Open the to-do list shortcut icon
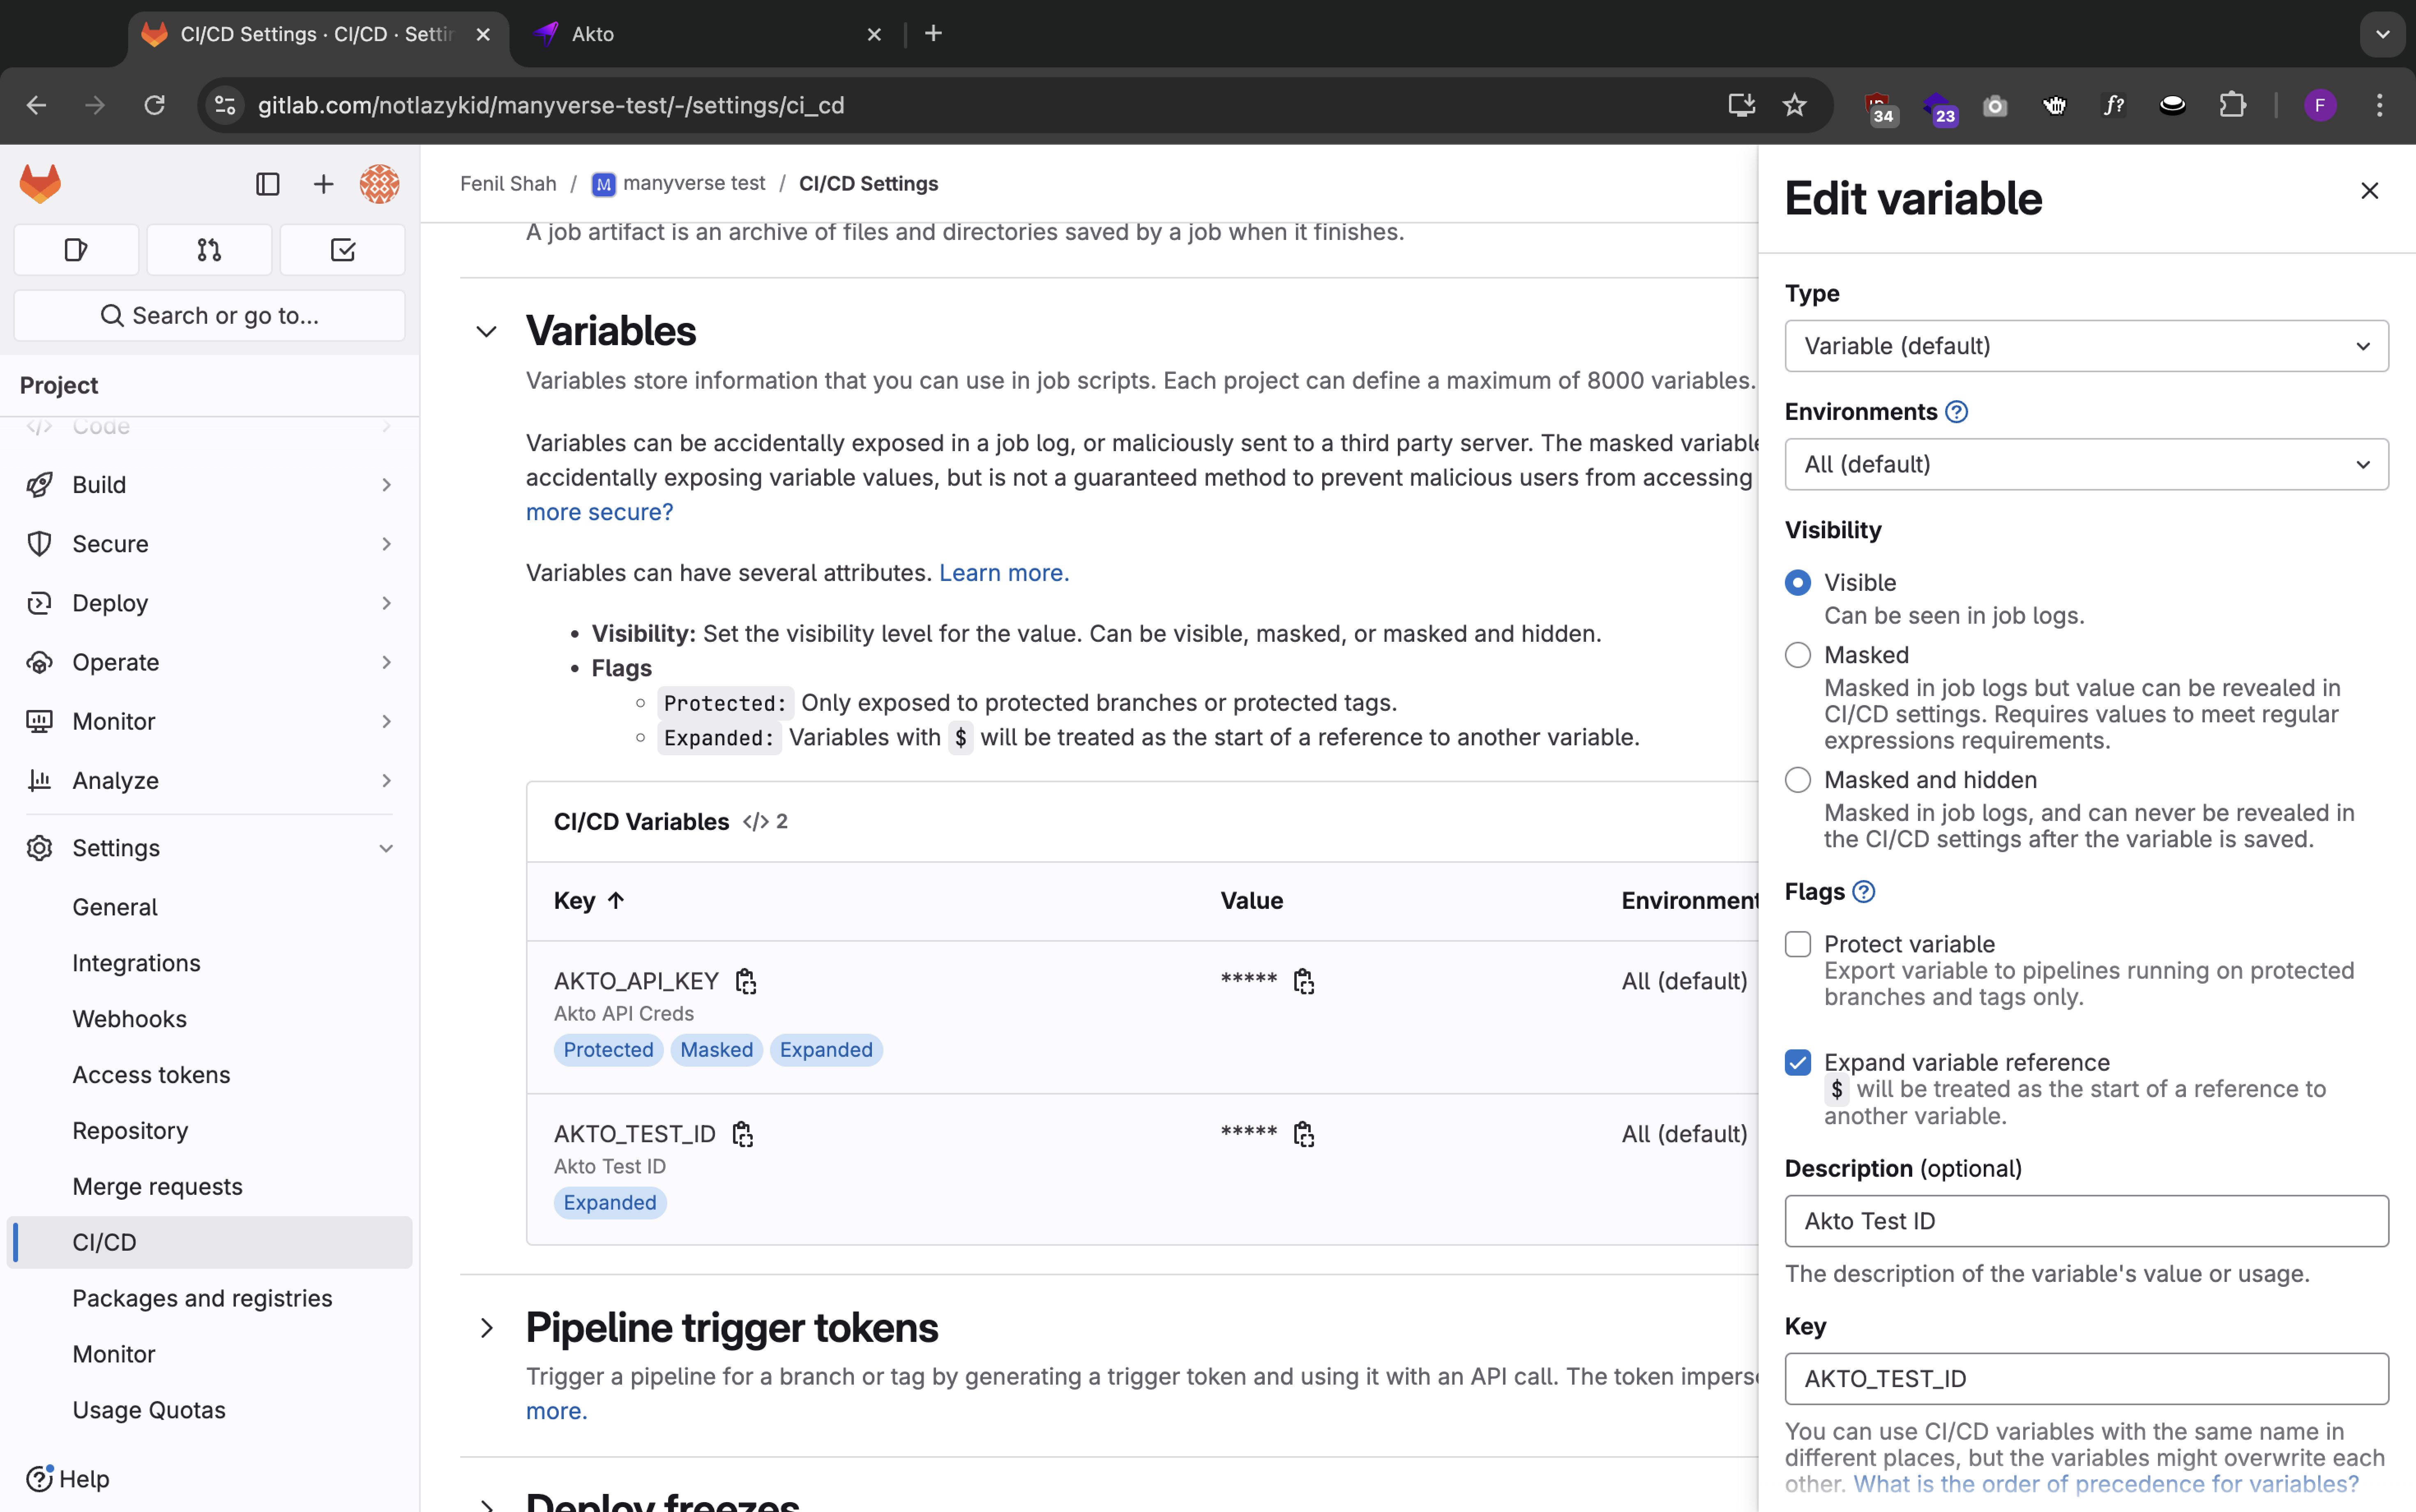Image resolution: width=2416 pixels, height=1512 pixels. click(342, 250)
